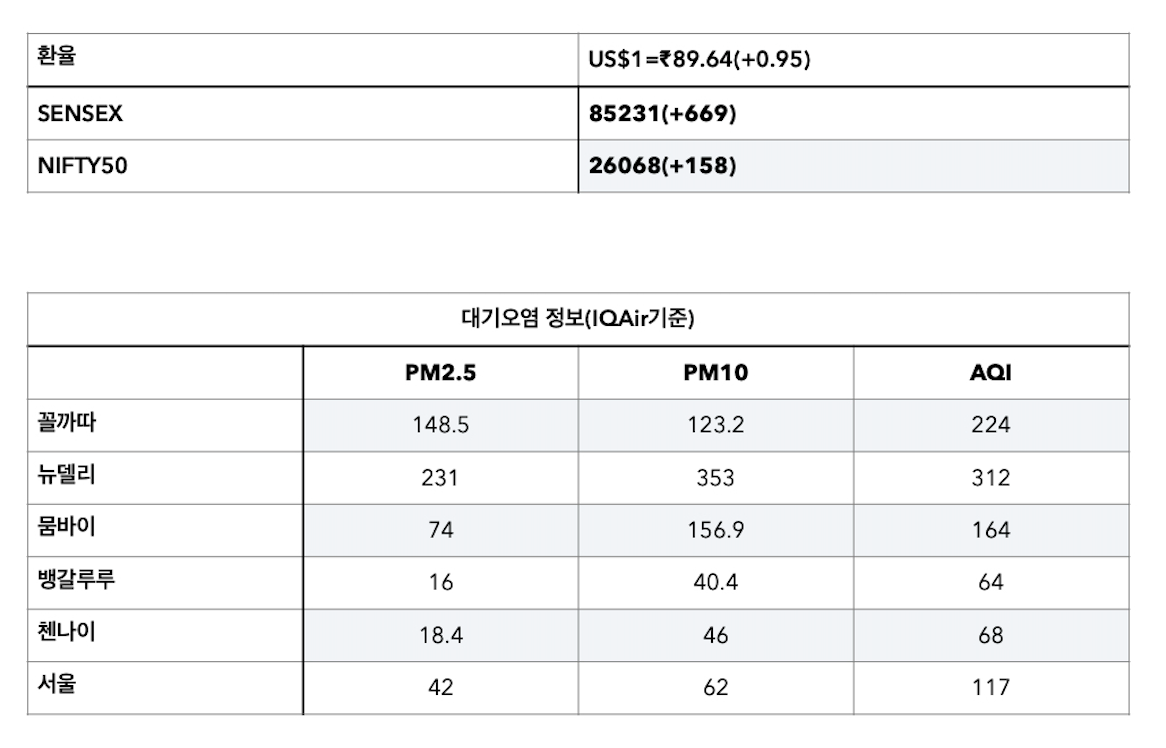Select 첸나이's PM2.5 value 18.4
Viewport: 1166px width, 748px height.
(440, 635)
